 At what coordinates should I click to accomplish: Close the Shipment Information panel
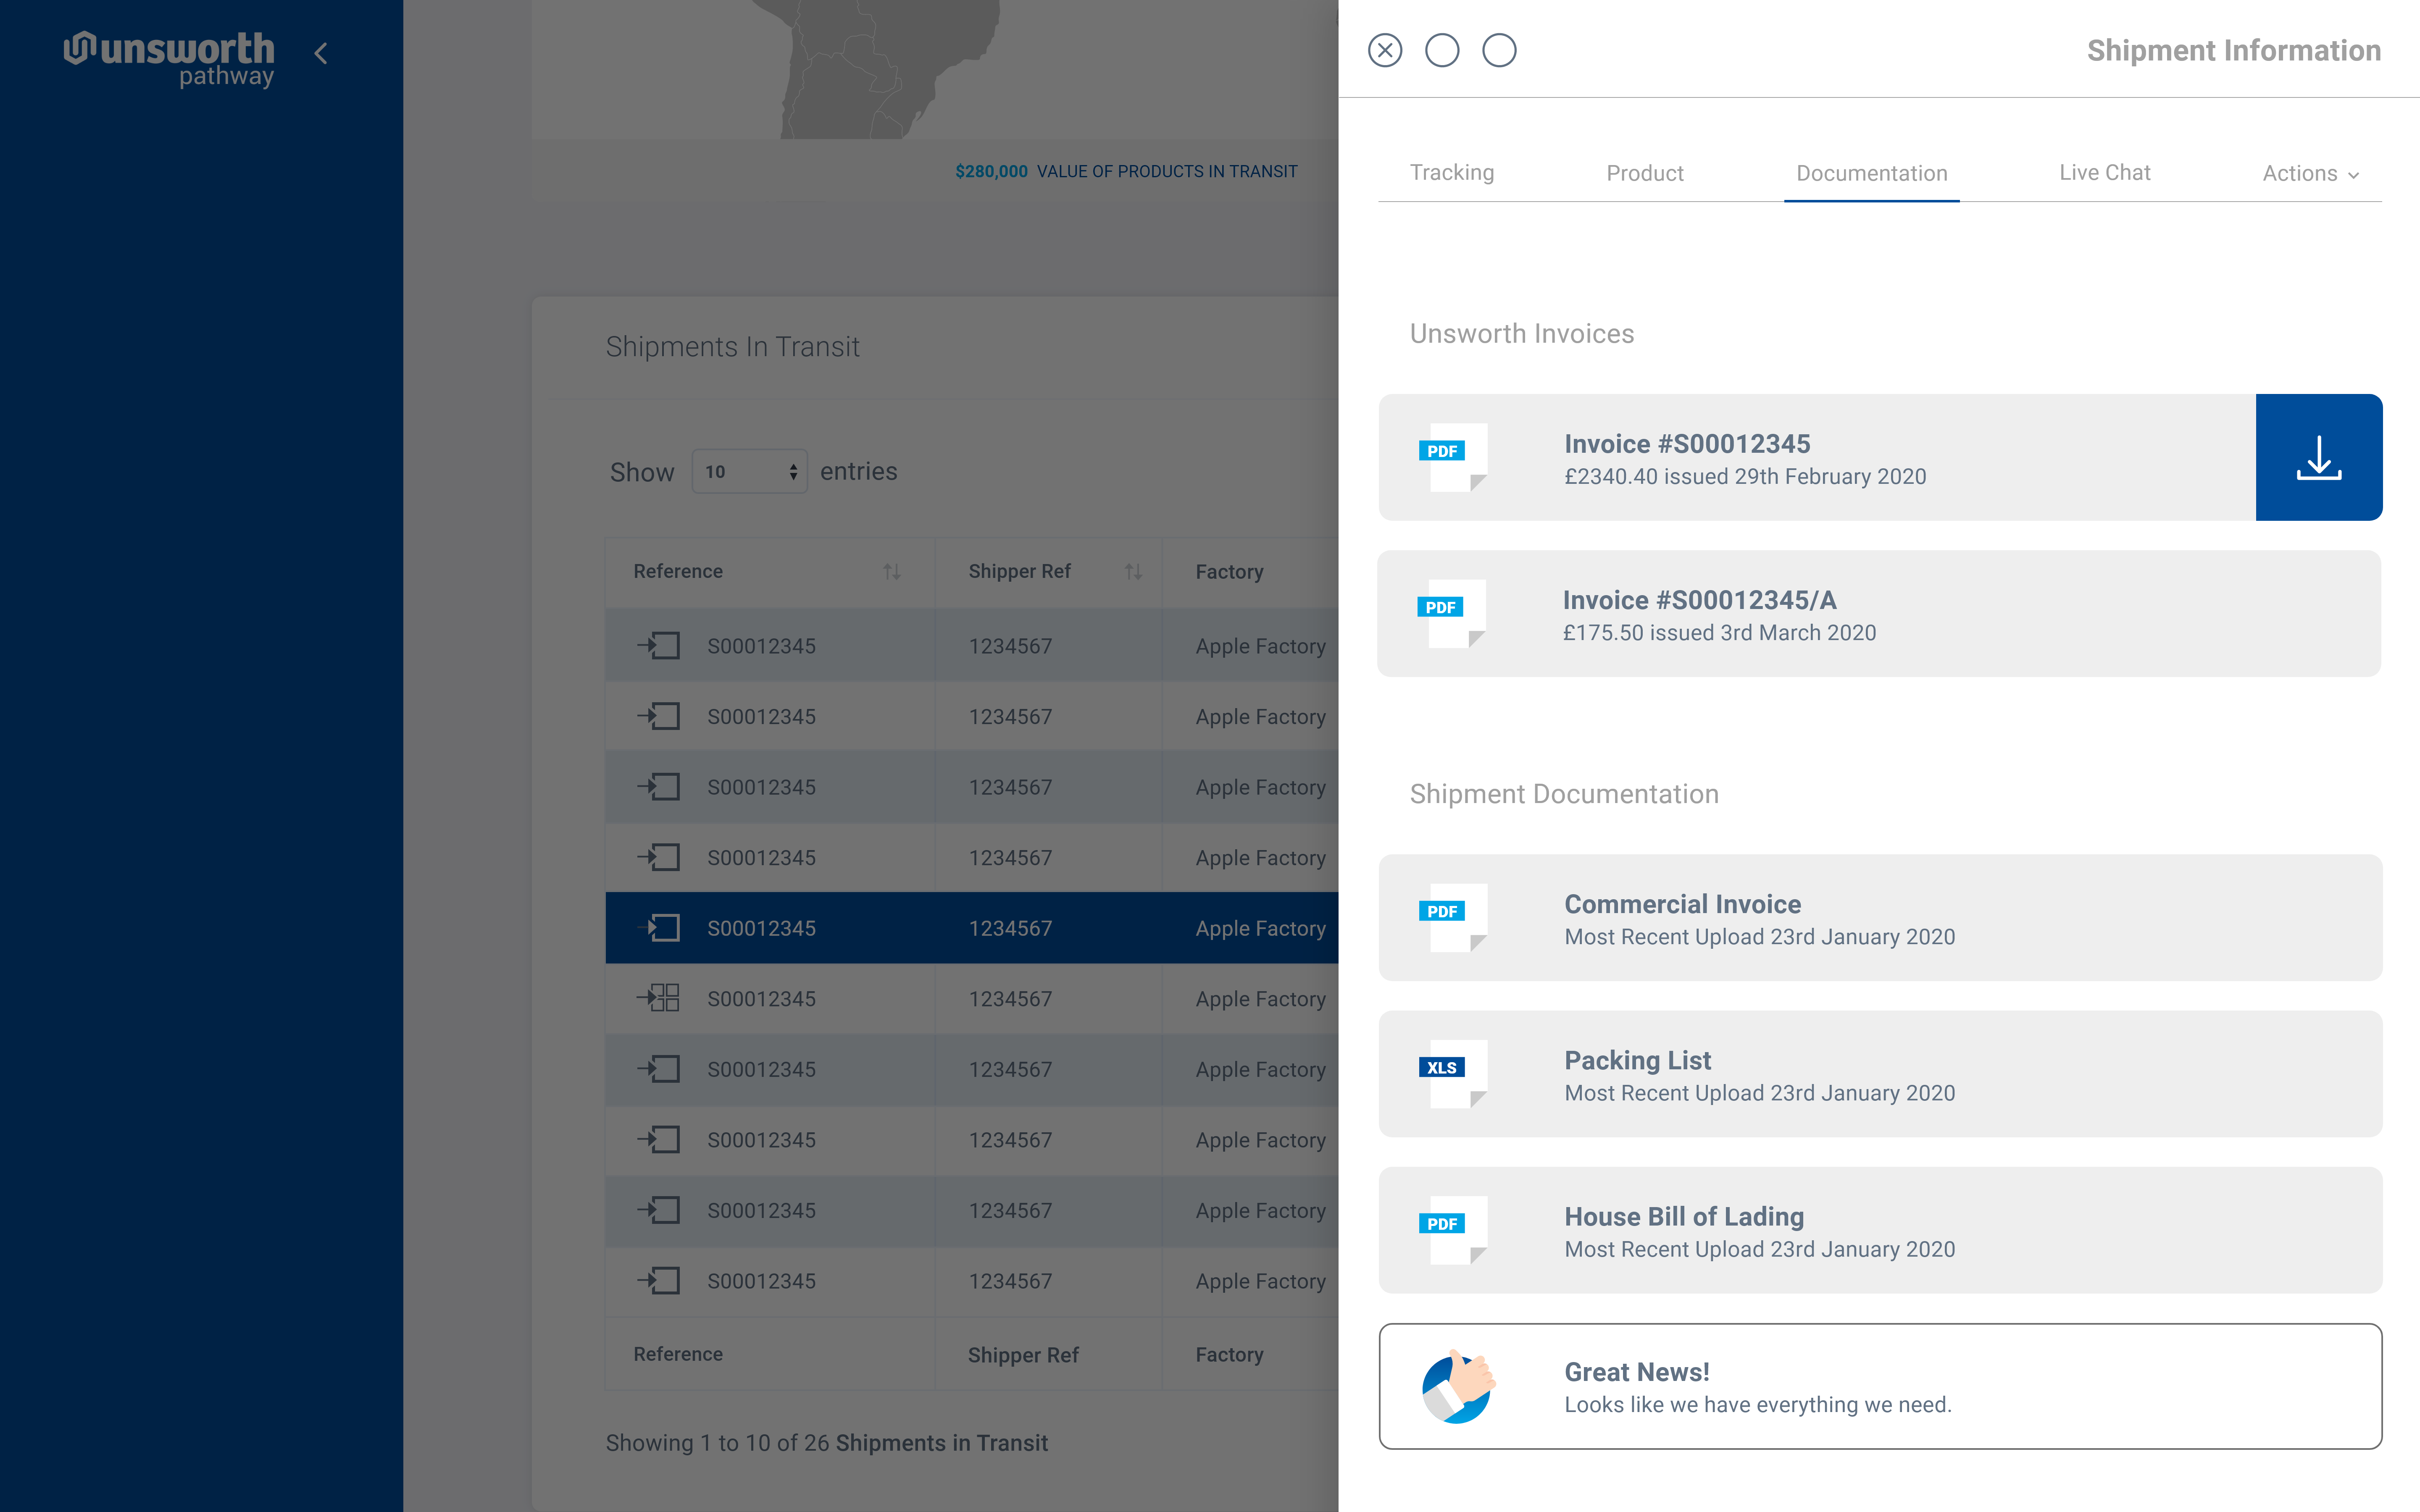[x=1385, y=50]
